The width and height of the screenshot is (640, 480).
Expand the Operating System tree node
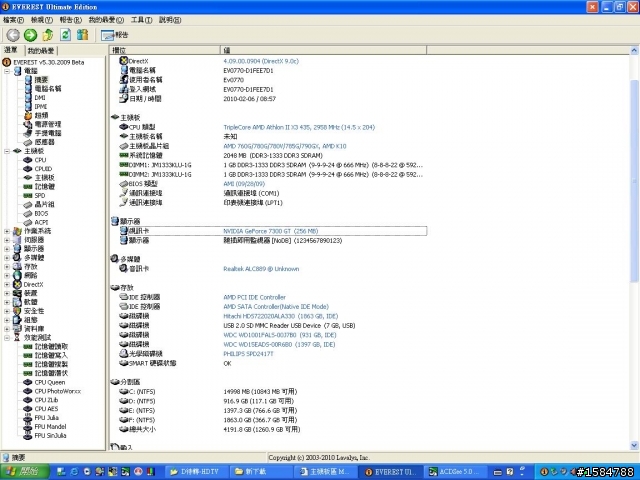point(7,231)
